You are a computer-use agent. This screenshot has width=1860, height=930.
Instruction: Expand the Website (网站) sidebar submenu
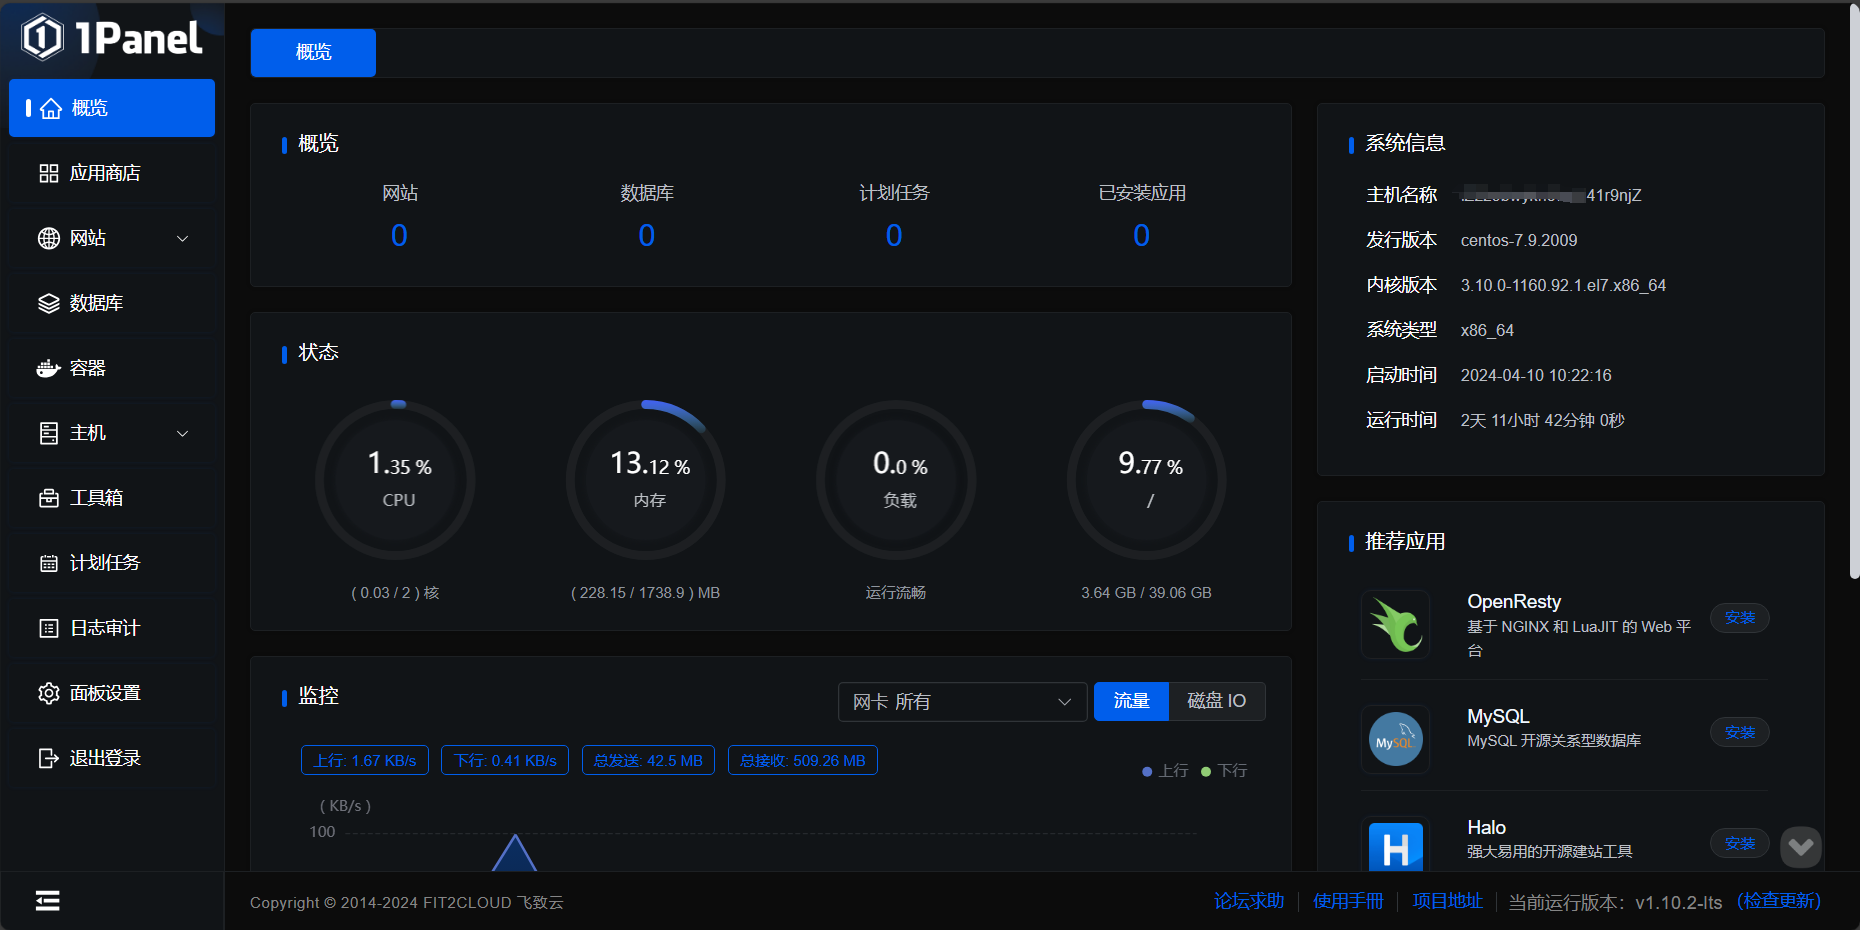182,238
